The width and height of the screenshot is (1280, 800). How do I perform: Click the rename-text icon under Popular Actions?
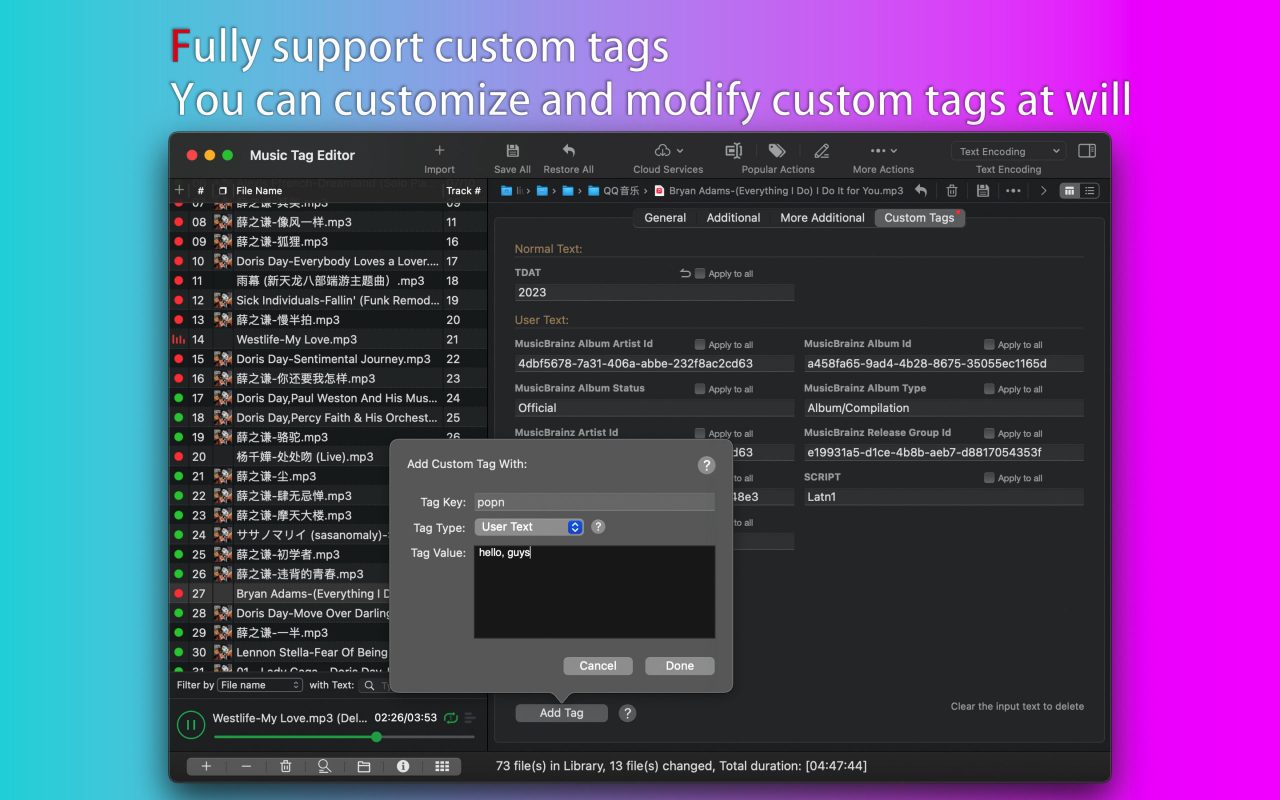733,151
